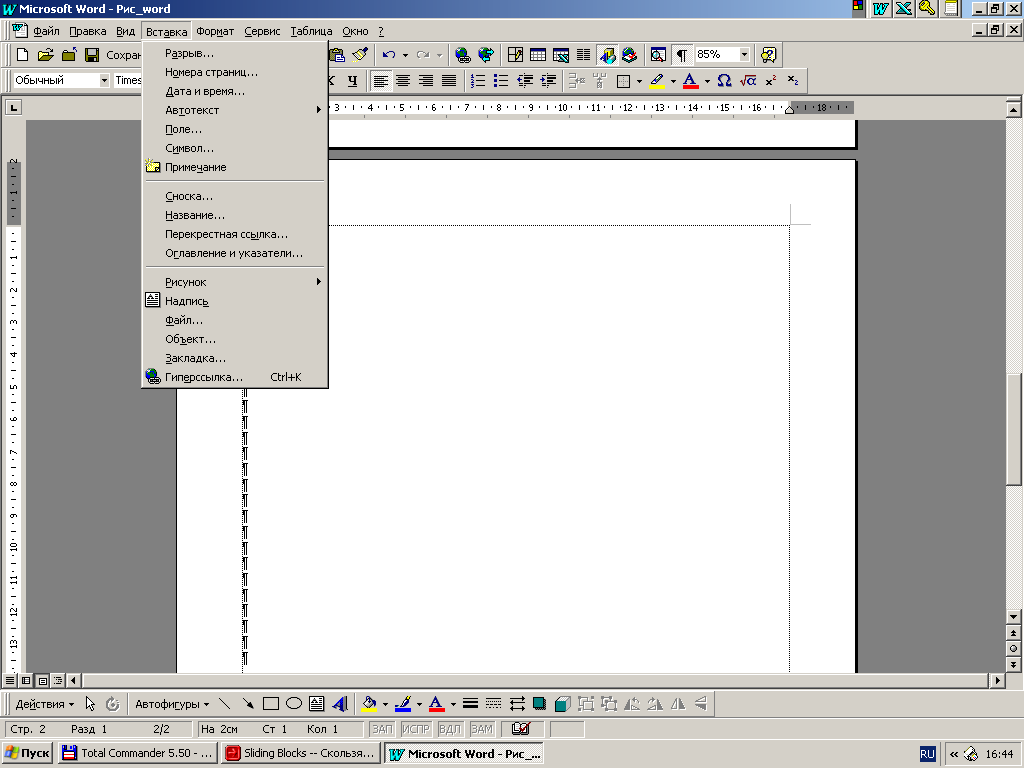Choose Гиперссылка menu item

234,377
